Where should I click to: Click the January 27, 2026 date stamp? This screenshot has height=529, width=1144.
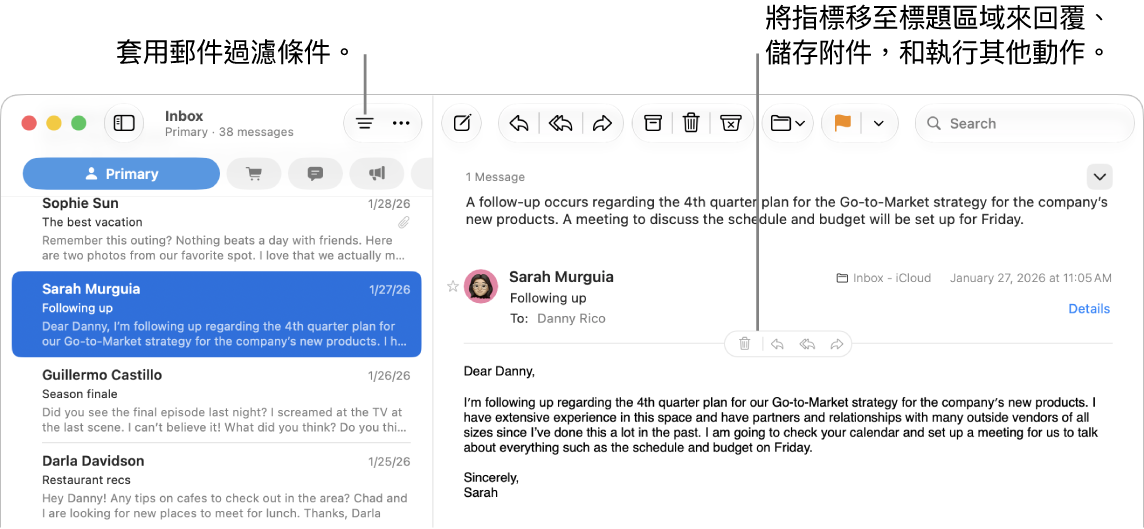[1031, 278]
